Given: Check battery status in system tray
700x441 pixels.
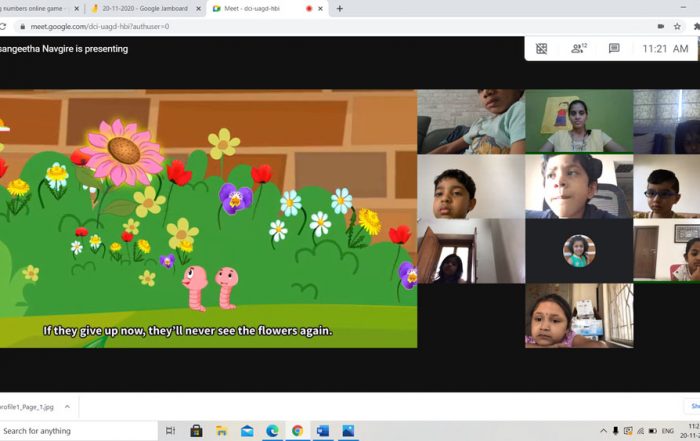Looking at the screenshot, I should 652,431.
